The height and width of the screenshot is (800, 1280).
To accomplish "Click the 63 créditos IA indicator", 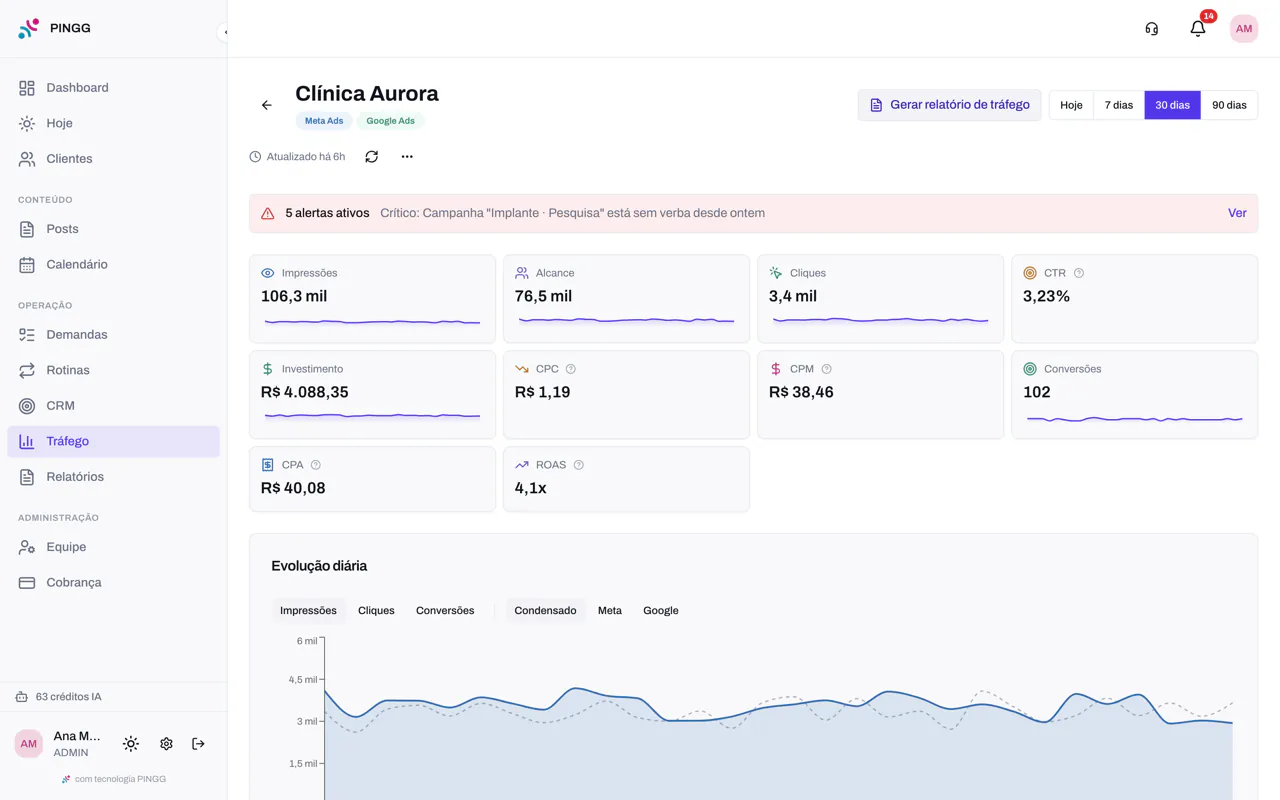I will click(59, 697).
